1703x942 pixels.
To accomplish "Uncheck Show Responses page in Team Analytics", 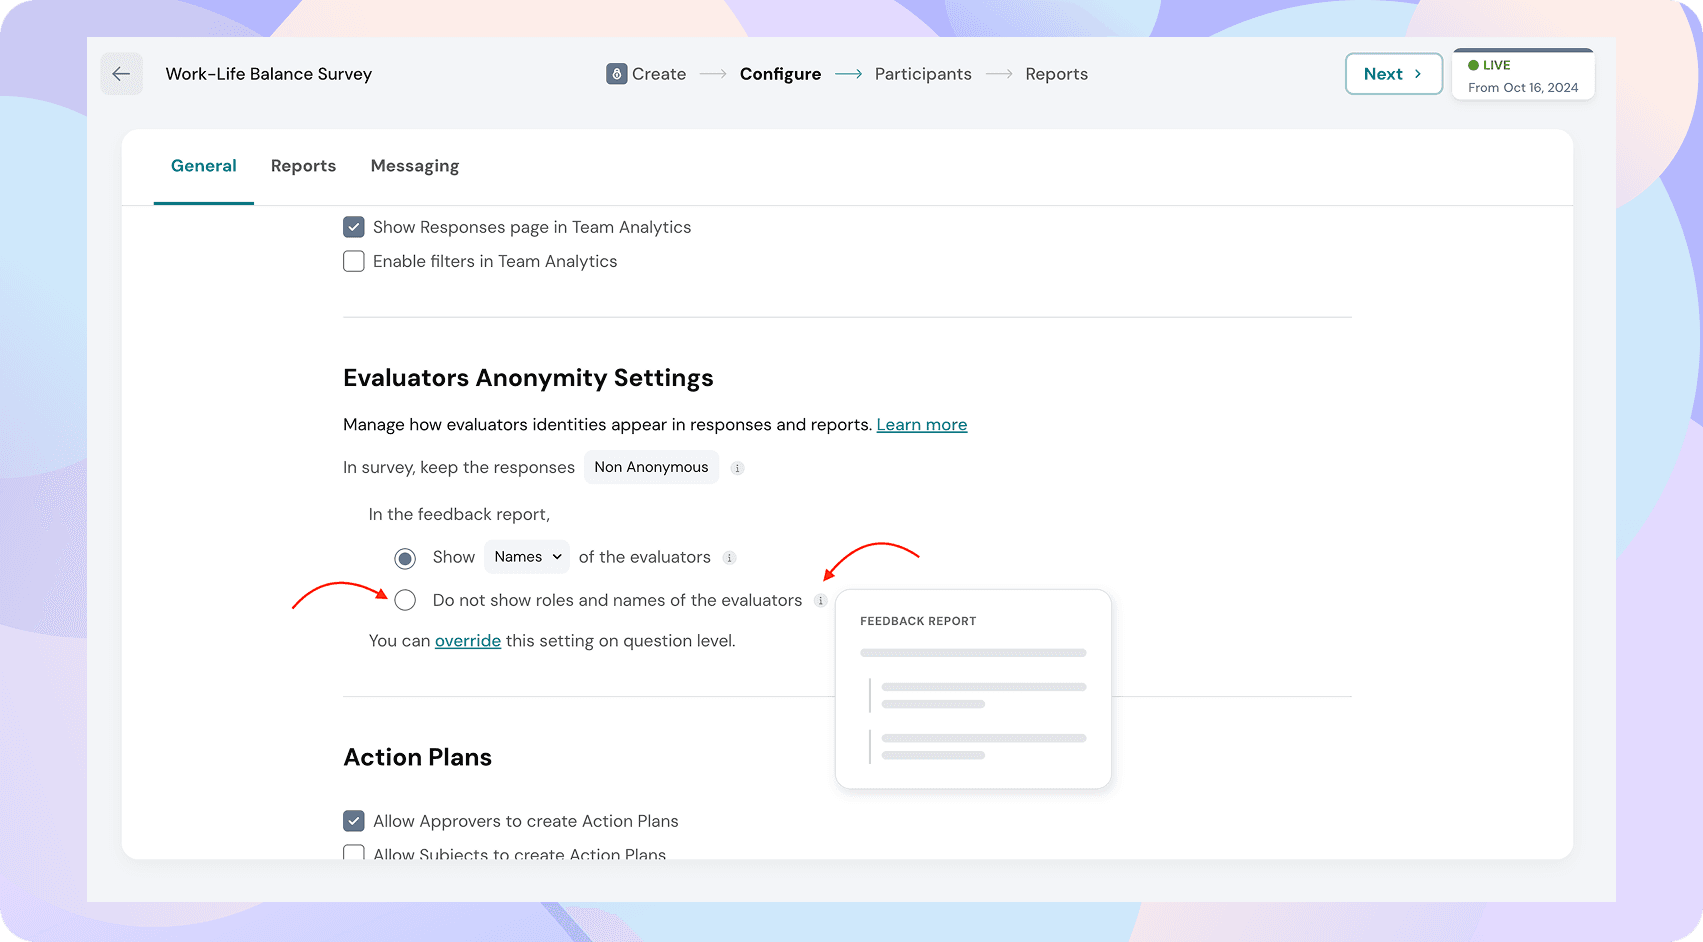I will (354, 227).
